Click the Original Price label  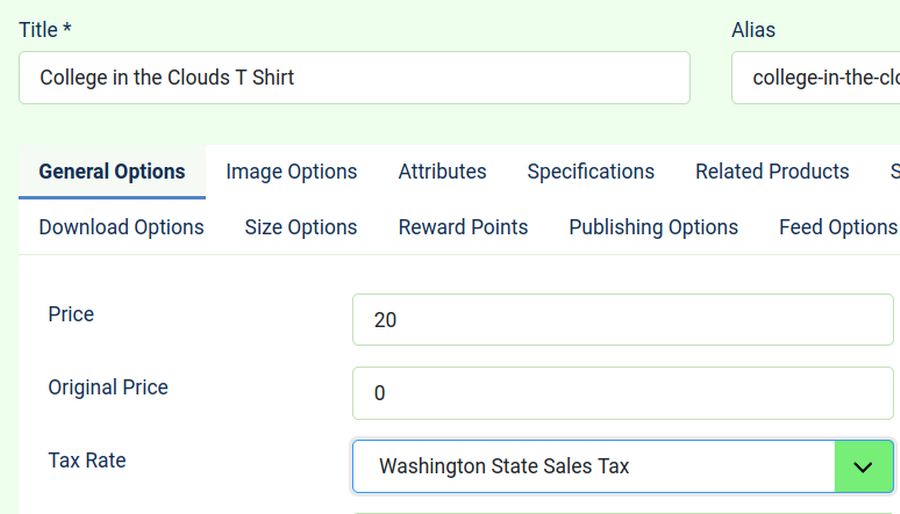click(108, 388)
